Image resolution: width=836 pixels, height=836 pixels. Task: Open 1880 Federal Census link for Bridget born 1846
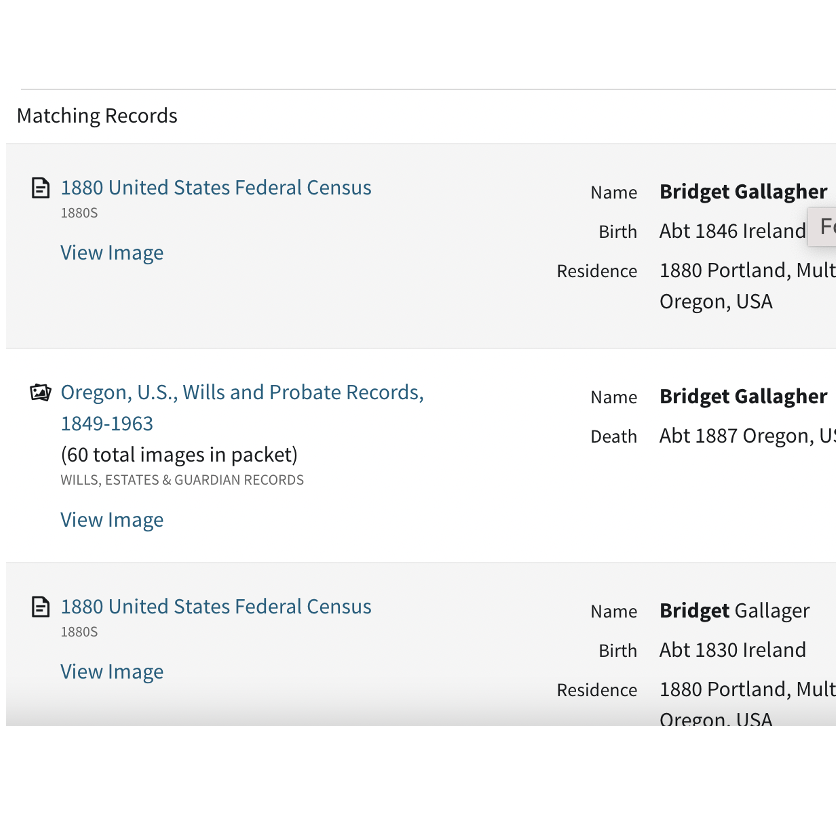click(216, 188)
